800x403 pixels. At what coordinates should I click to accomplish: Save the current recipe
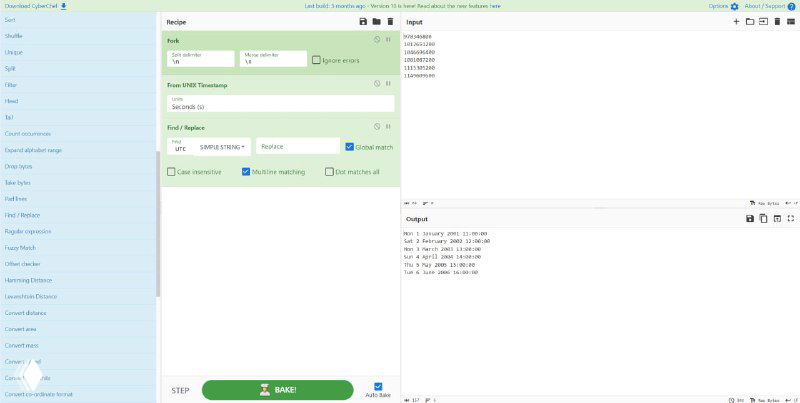coord(363,21)
